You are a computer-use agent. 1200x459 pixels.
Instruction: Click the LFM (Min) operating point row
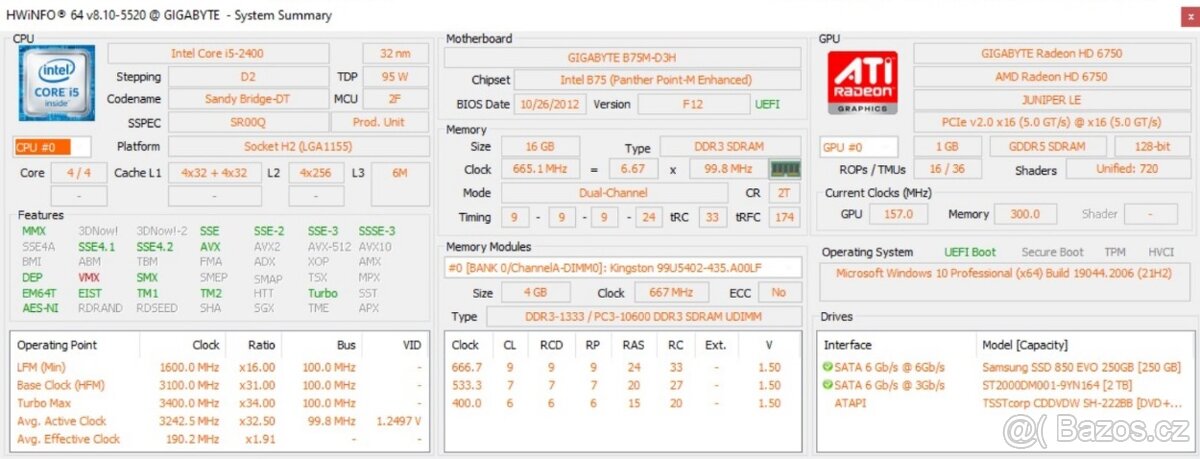[x=219, y=367]
